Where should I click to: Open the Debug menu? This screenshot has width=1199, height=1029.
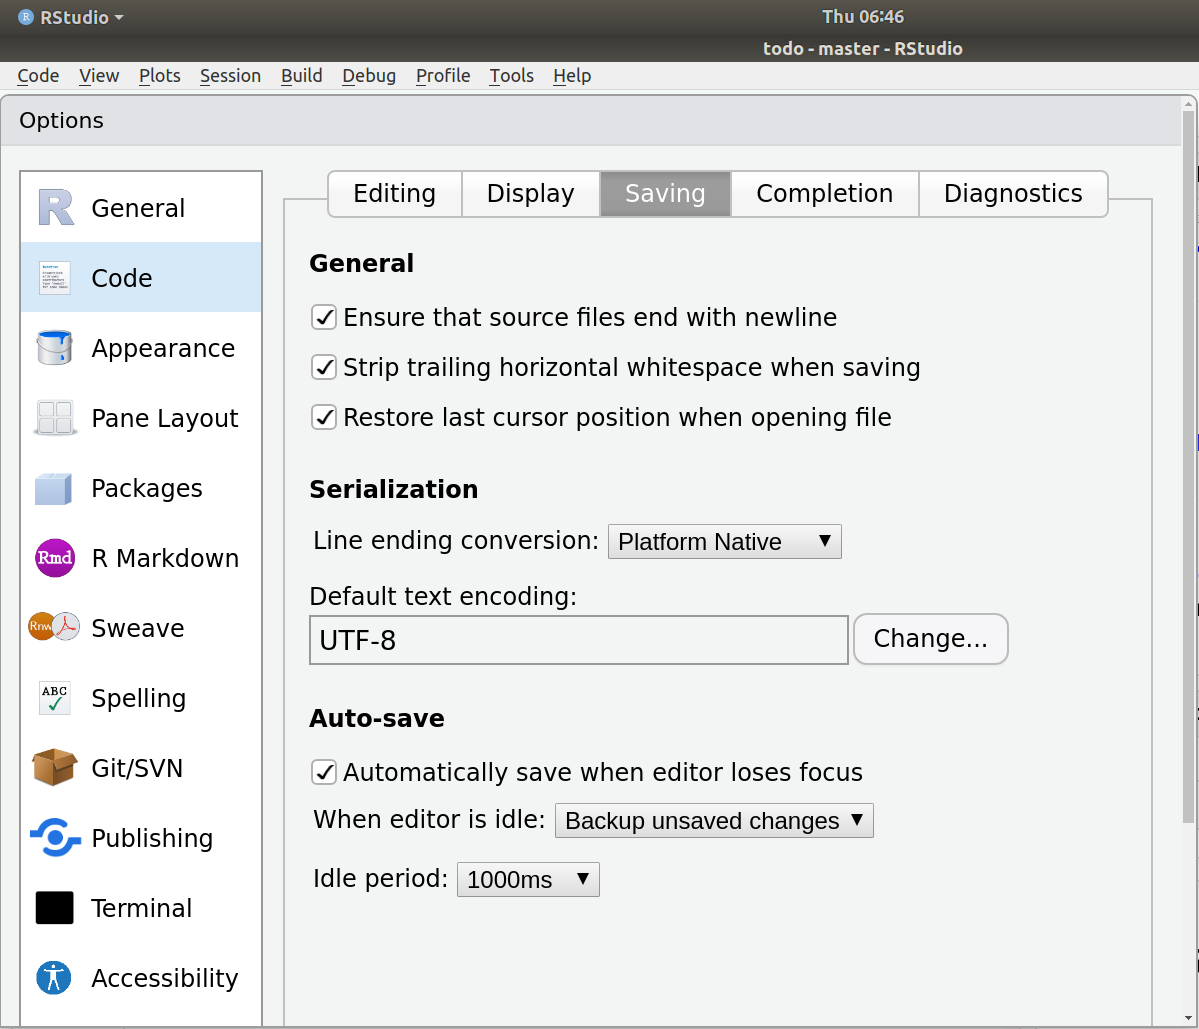pos(369,76)
